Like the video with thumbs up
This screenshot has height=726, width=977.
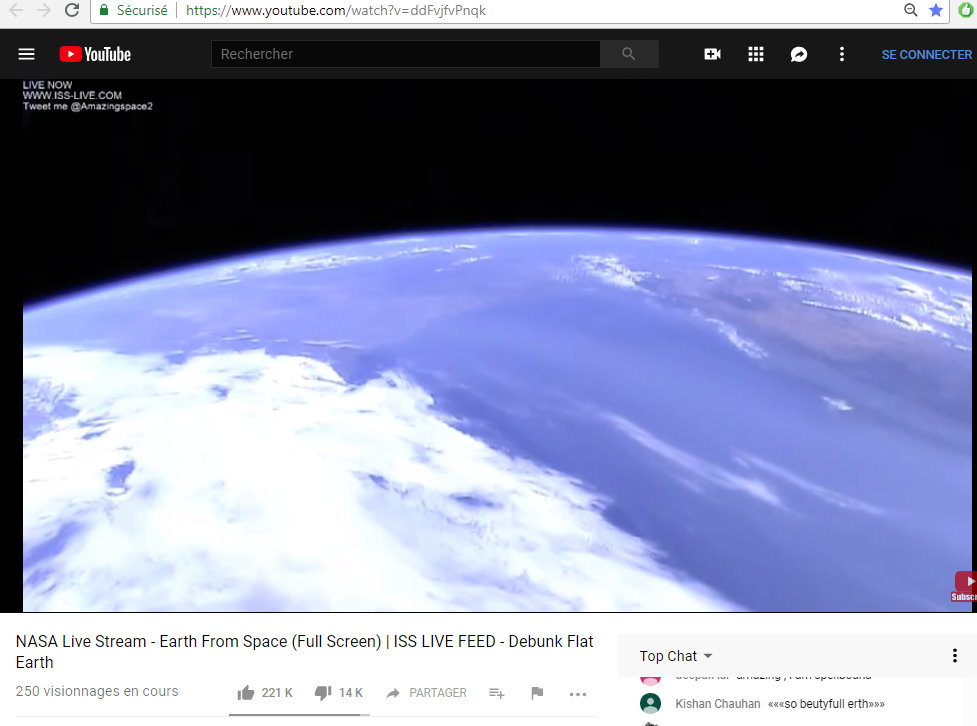(x=245, y=692)
